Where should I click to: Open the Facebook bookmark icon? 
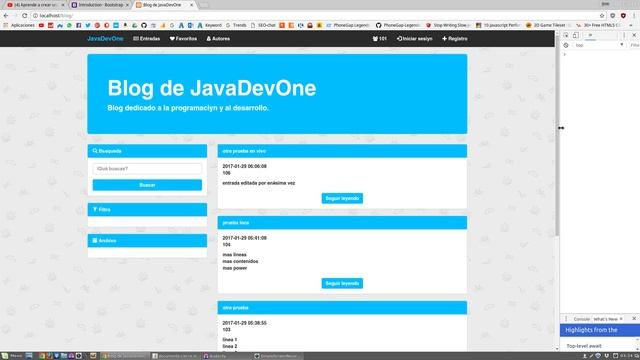[79, 25]
